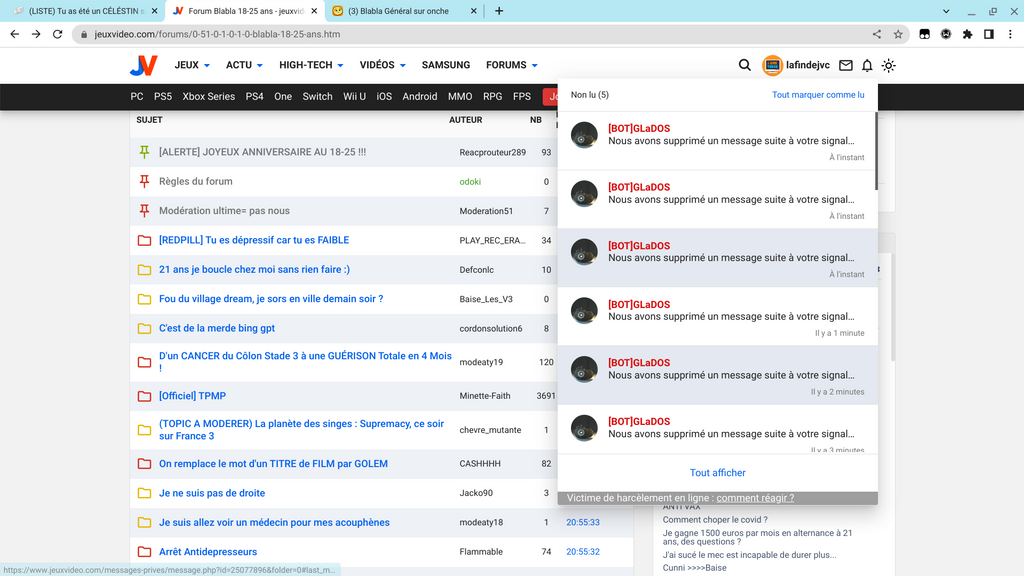Click the lafindejvc profile avatar

coord(772,65)
